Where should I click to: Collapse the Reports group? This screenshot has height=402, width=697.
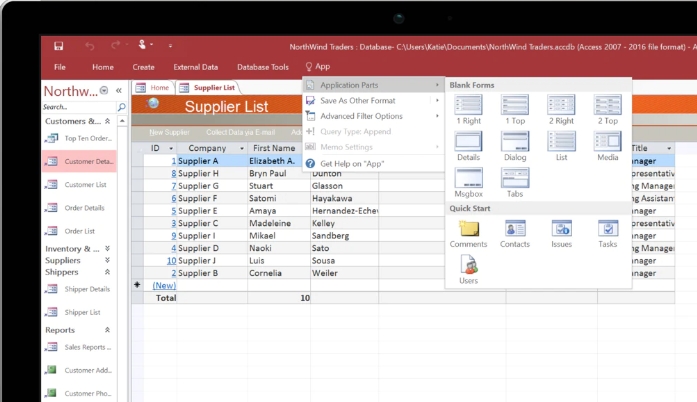click(107, 330)
